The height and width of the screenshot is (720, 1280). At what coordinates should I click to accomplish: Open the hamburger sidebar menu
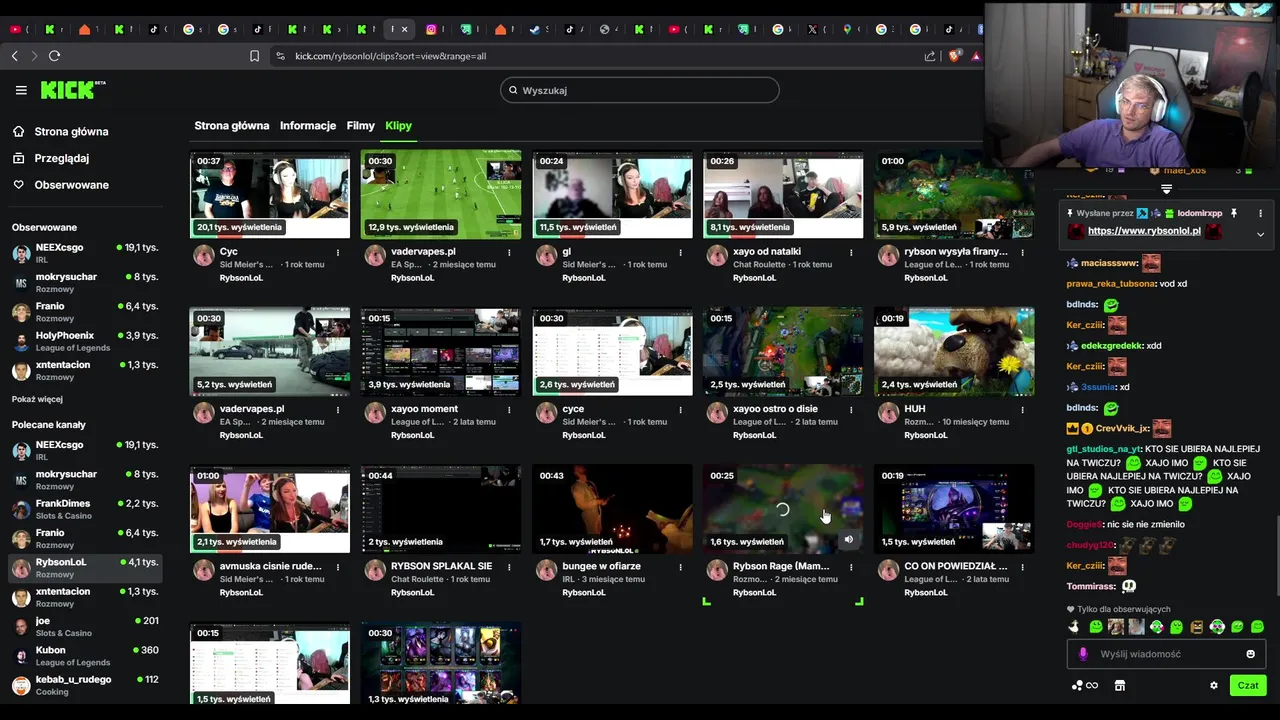21,90
